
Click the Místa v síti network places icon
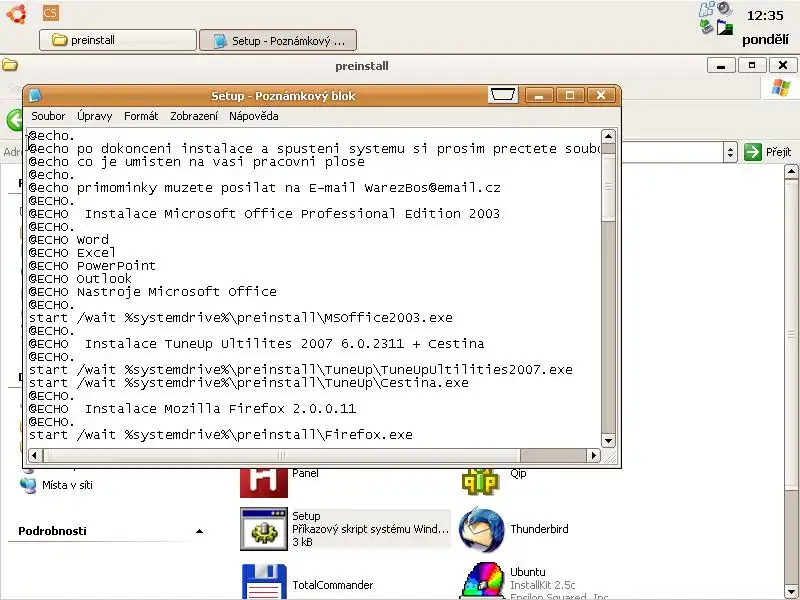[28, 485]
